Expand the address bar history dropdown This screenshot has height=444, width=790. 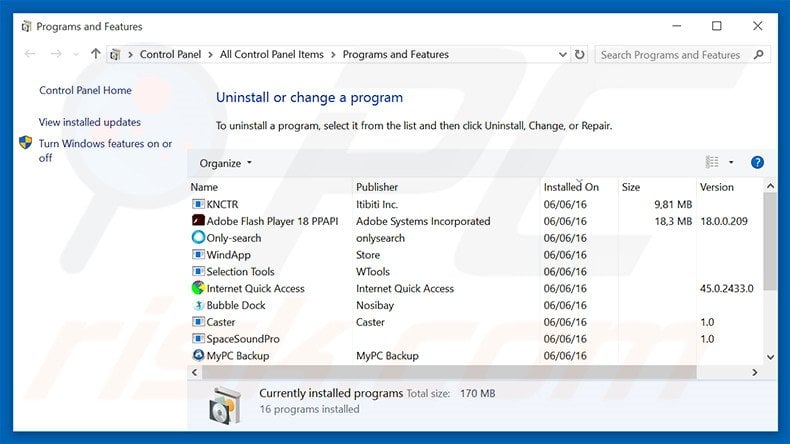562,54
